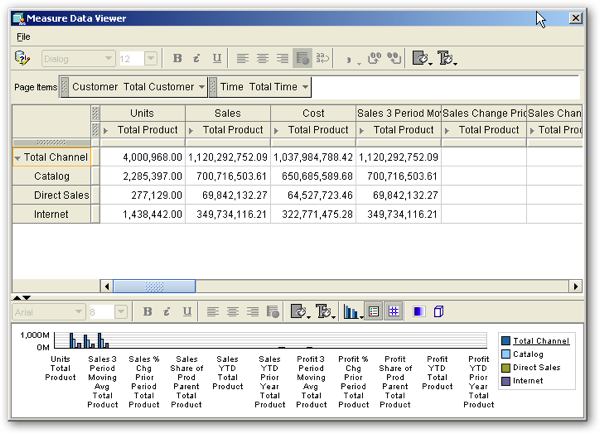Toggle the gridlines button in graph toolbar
This screenshot has width=600, height=434.
(394, 312)
